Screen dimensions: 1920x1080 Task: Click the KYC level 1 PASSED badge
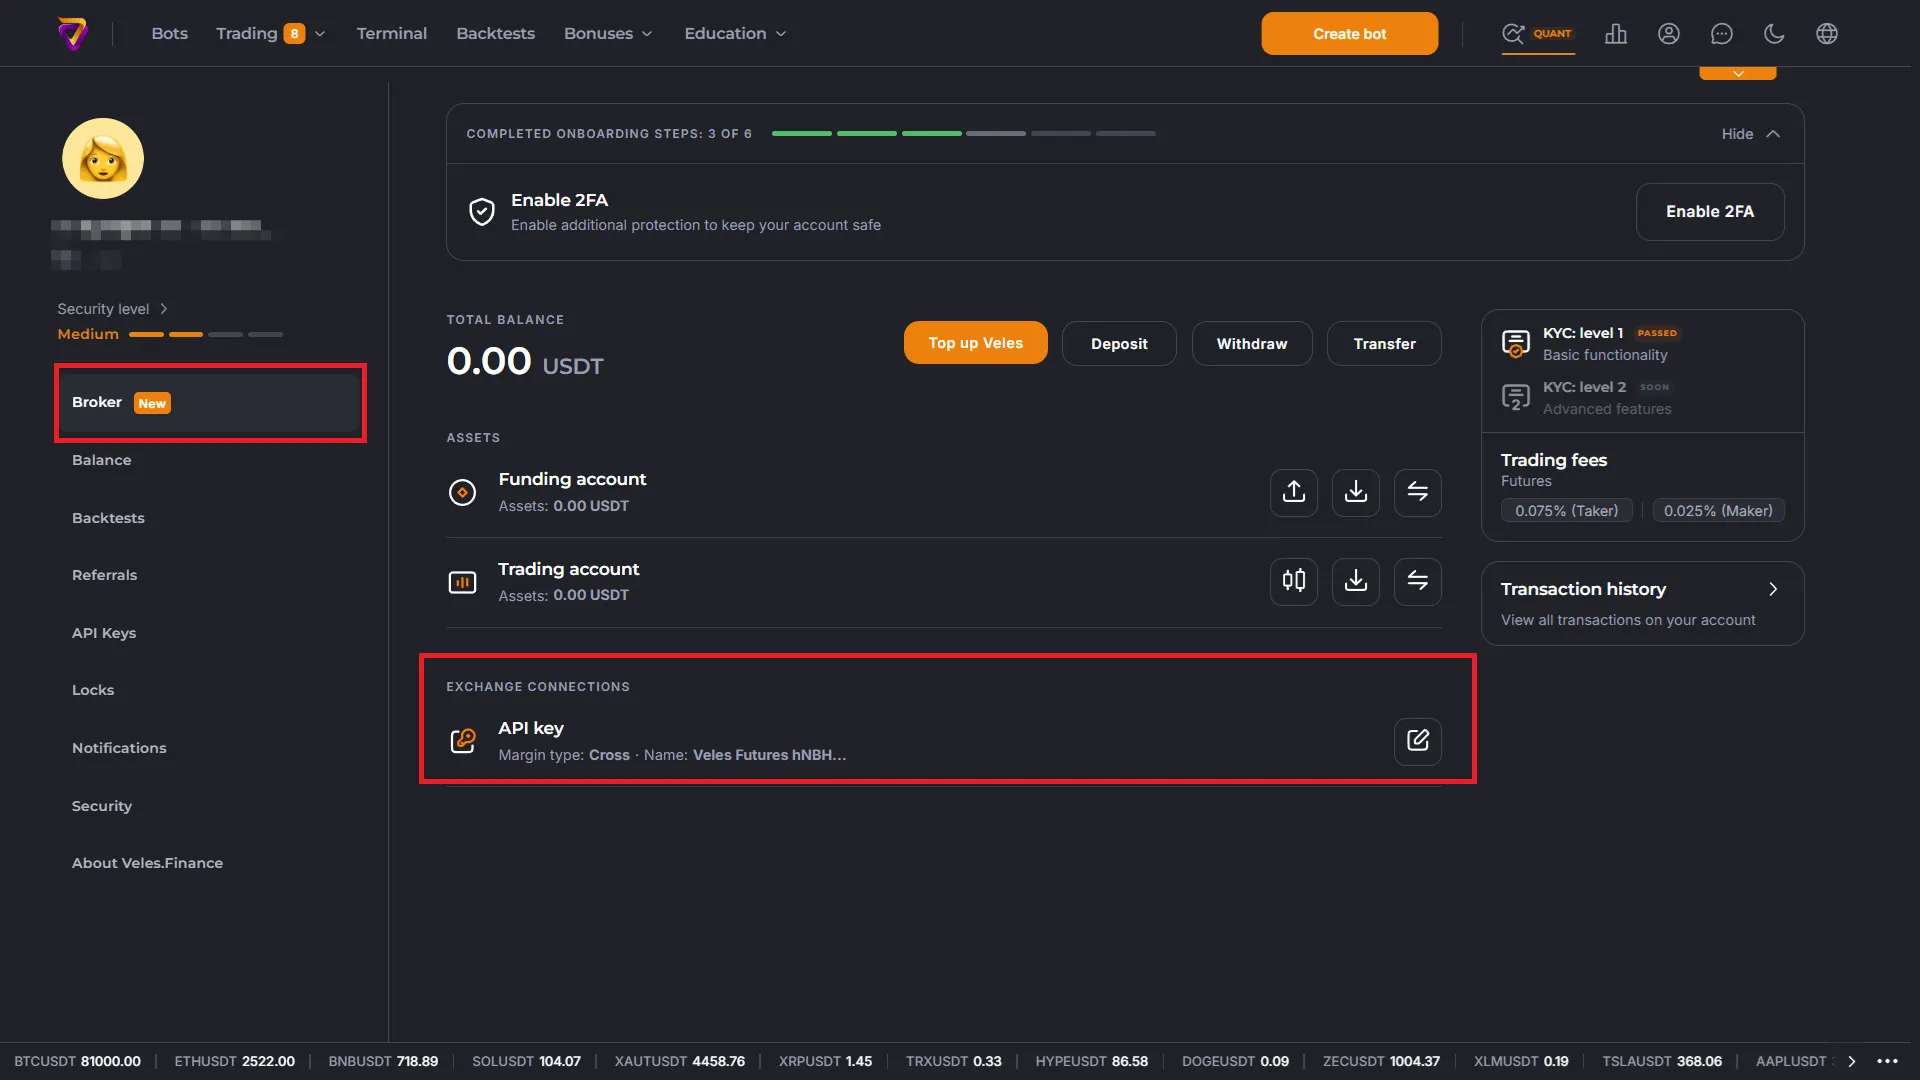pyautogui.click(x=1657, y=333)
